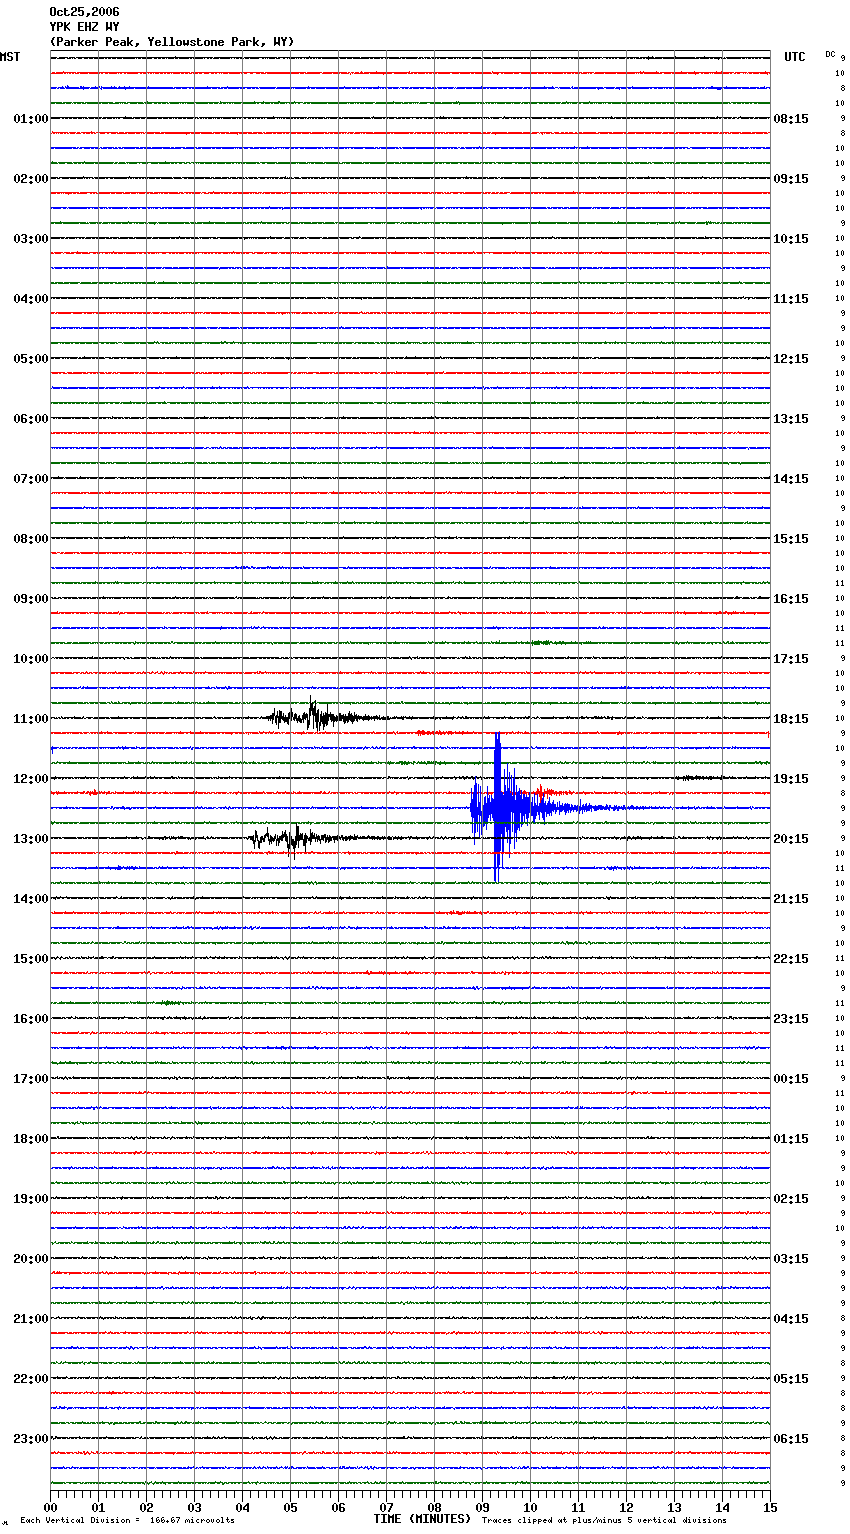Viewport: 850px width, 1534px height.
Task: Select the 11:00 MST time label
Action: (31, 719)
